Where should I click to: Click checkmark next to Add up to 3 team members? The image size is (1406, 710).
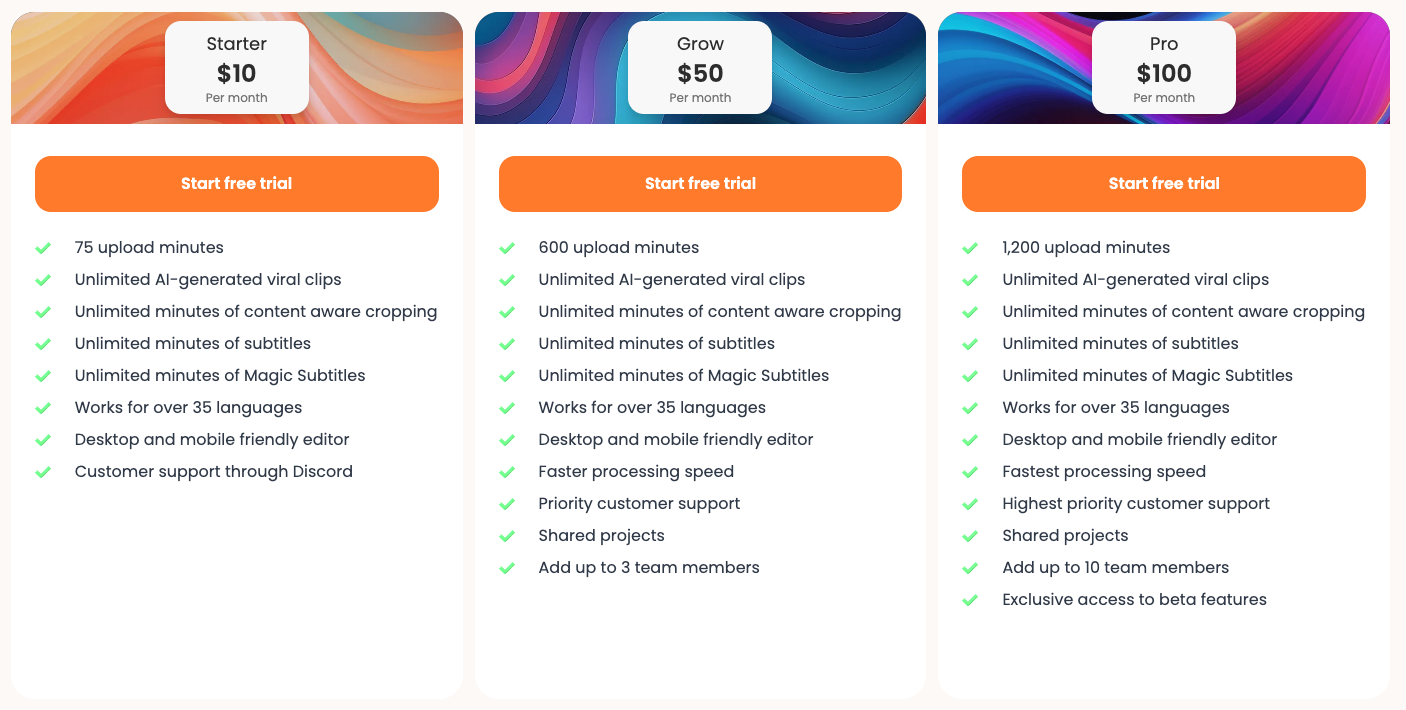[507, 568]
